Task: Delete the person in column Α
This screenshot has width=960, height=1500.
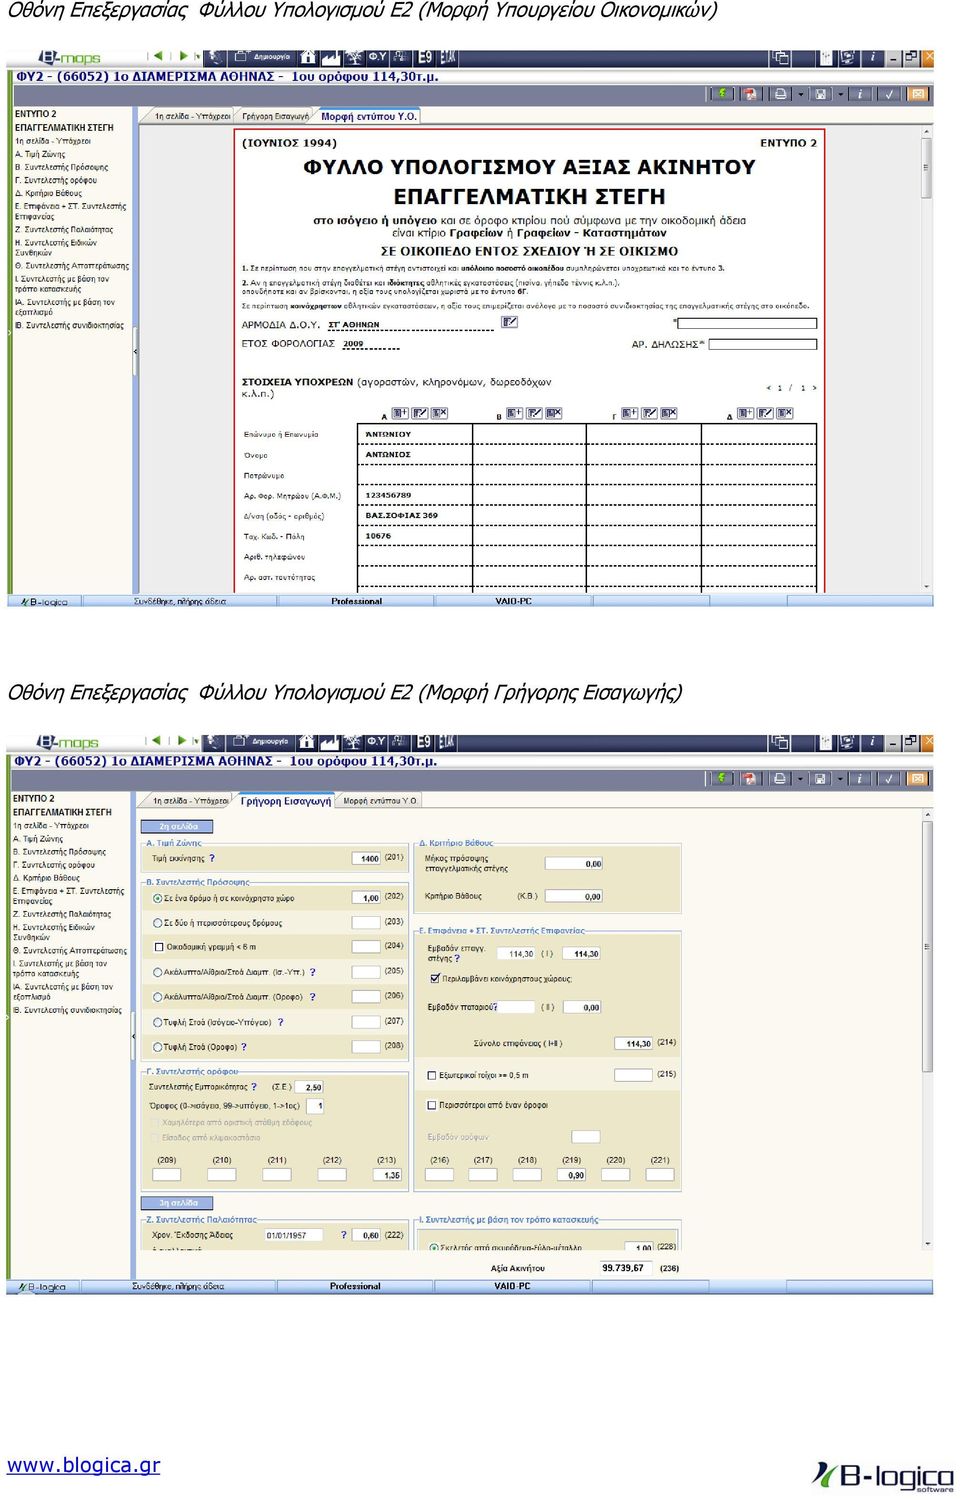Action: [439, 413]
